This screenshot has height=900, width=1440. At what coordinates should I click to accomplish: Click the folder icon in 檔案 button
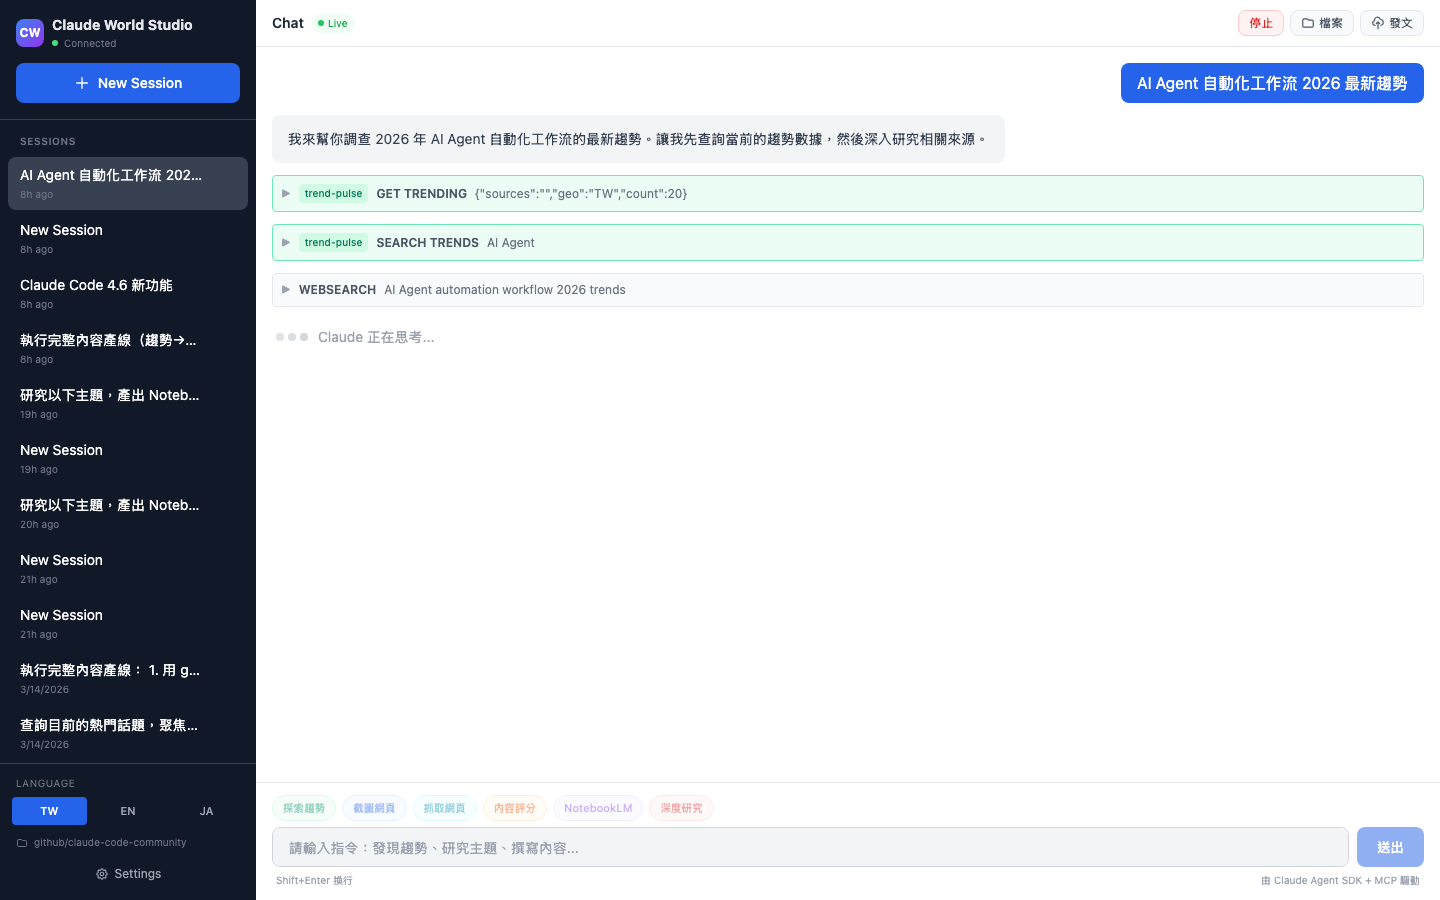pos(1307,23)
